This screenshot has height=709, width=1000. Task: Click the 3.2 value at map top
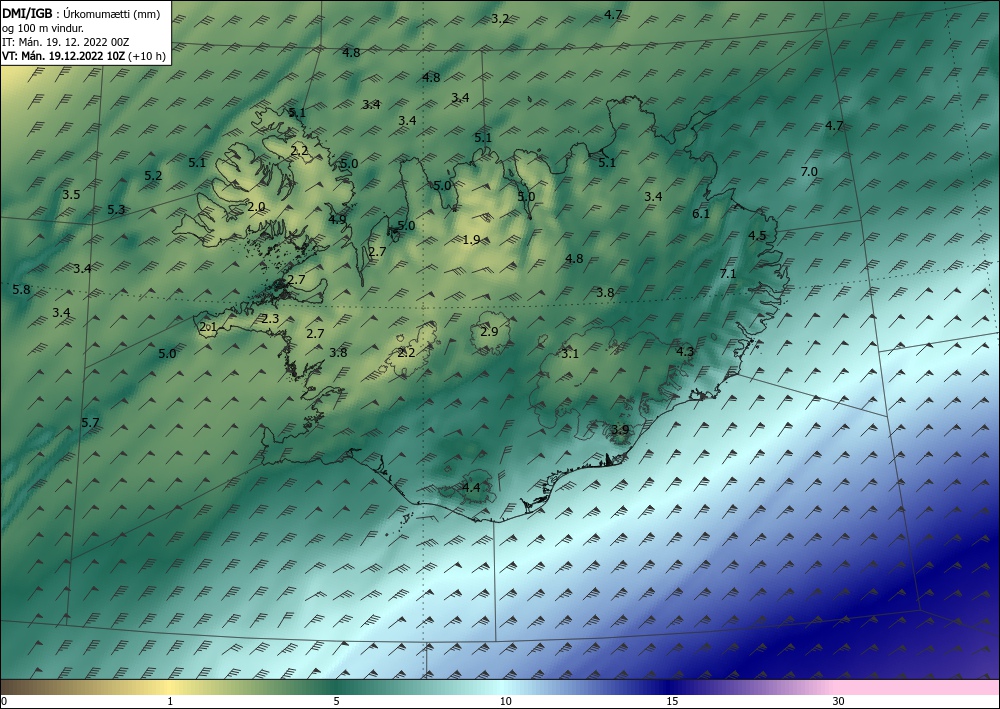coord(501,19)
